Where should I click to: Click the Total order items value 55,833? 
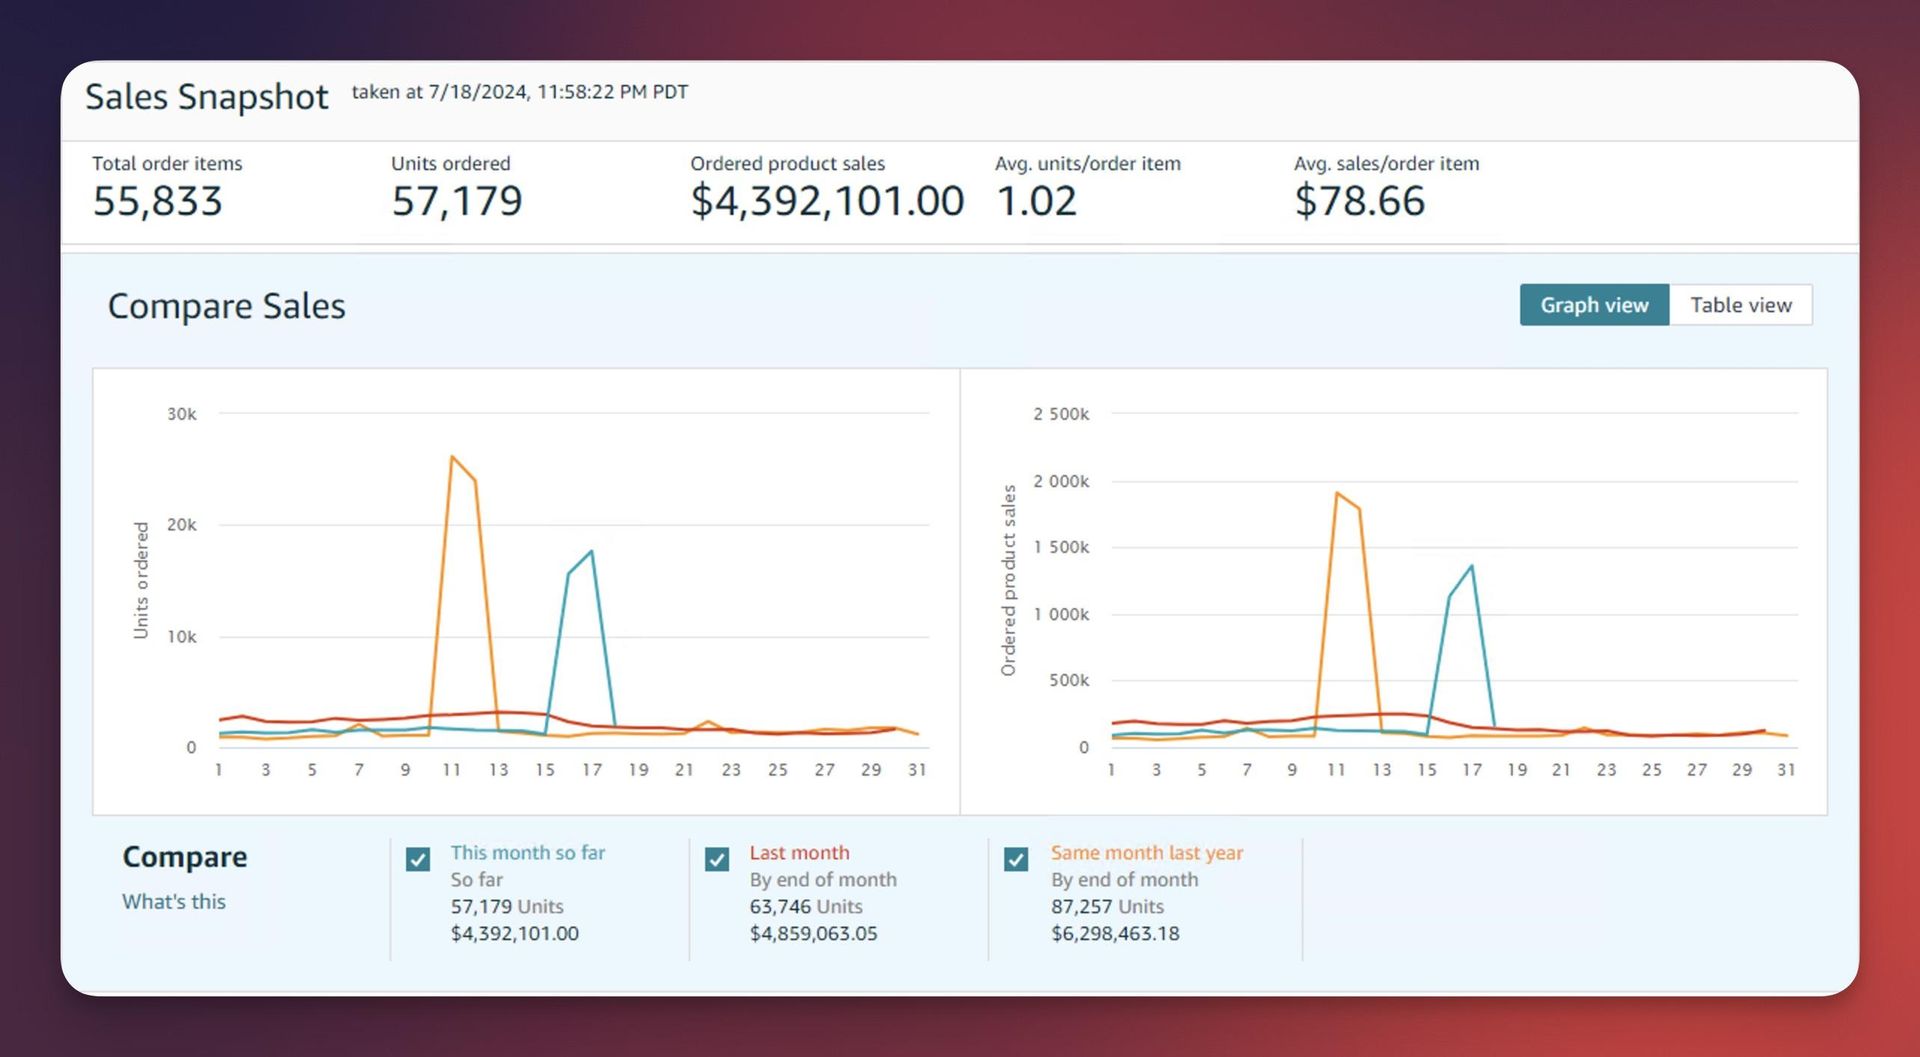point(158,201)
